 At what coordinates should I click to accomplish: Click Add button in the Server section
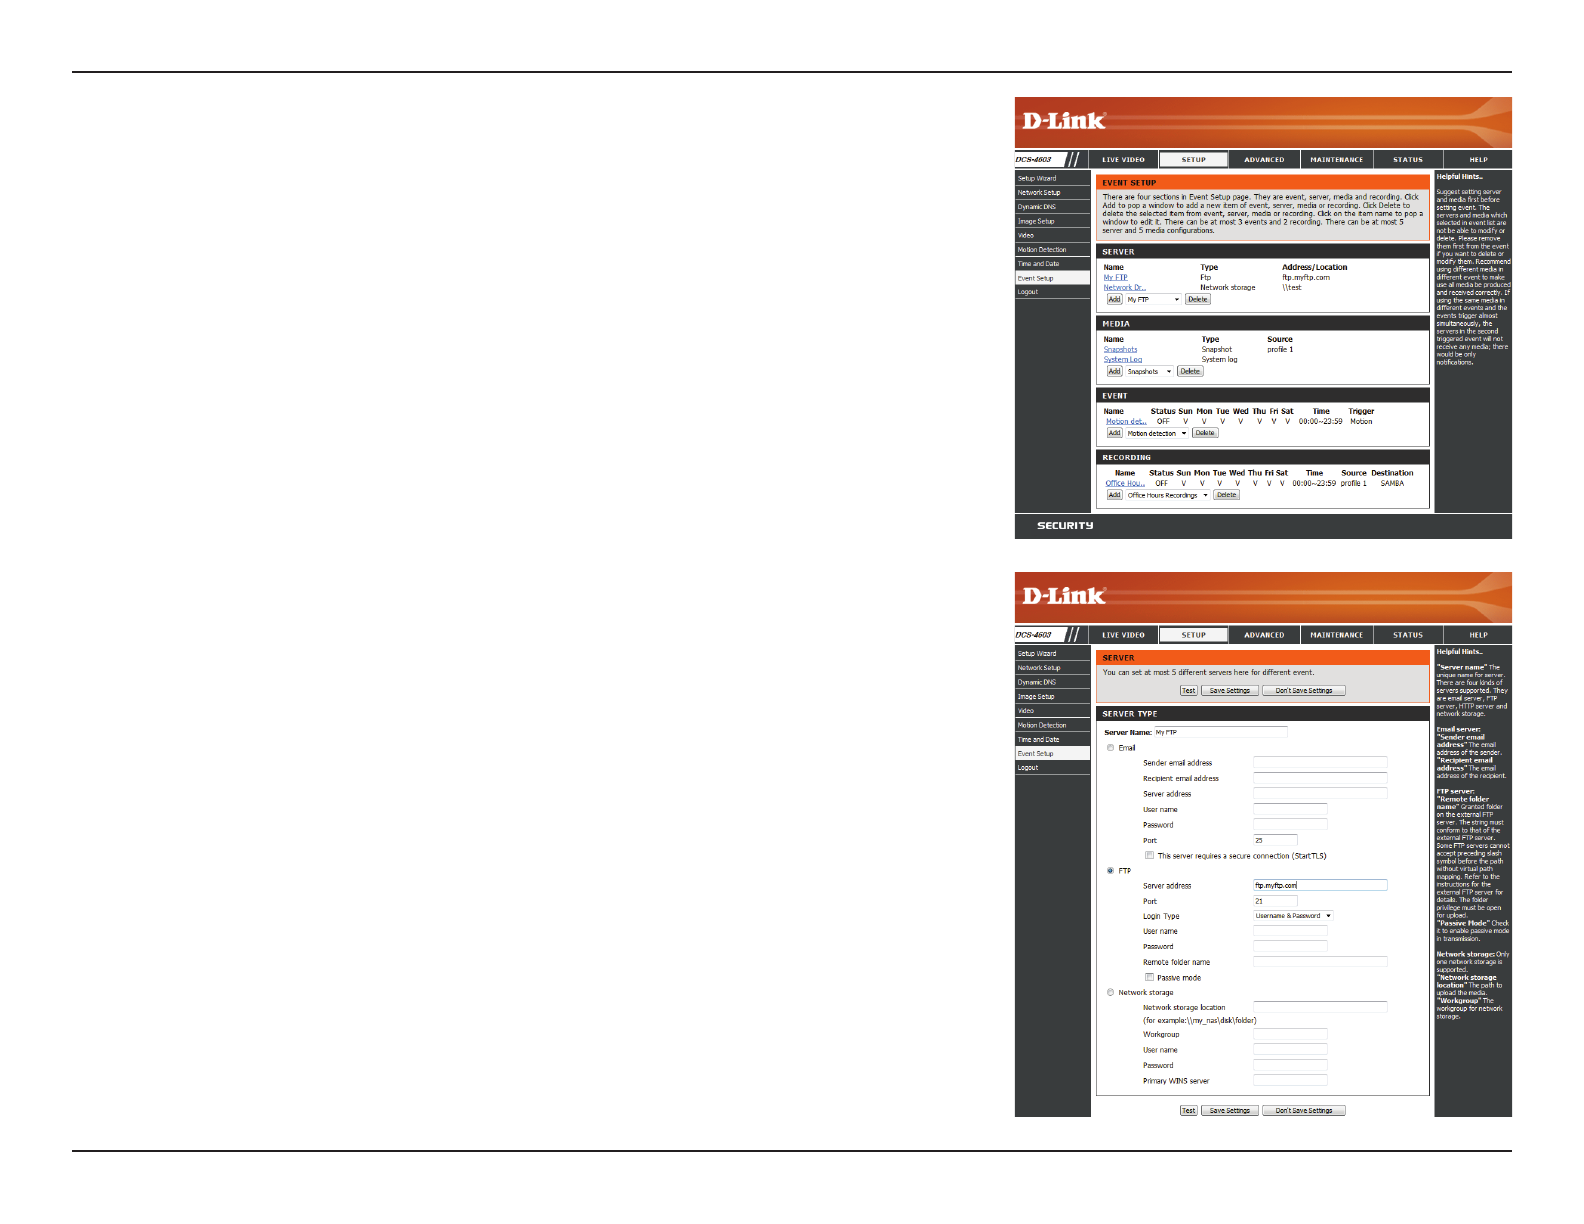point(1114,300)
